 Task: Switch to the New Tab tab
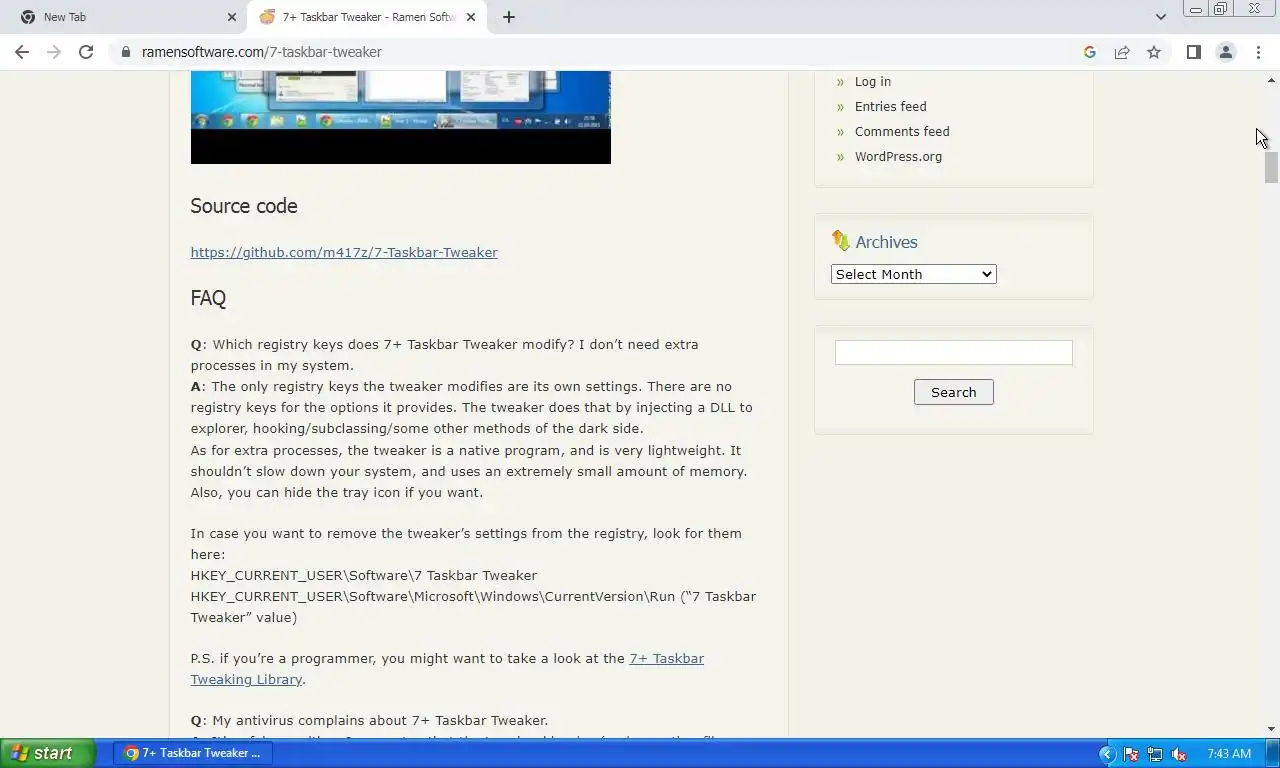[125, 17]
